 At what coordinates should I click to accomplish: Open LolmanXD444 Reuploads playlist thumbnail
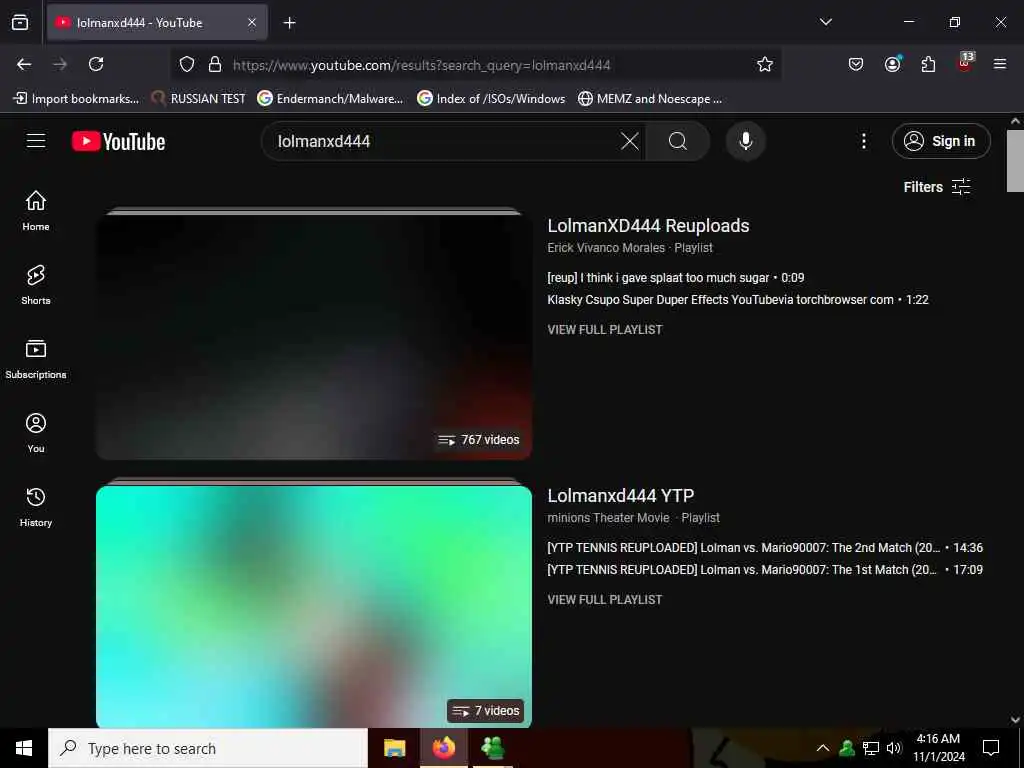[314, 334]
